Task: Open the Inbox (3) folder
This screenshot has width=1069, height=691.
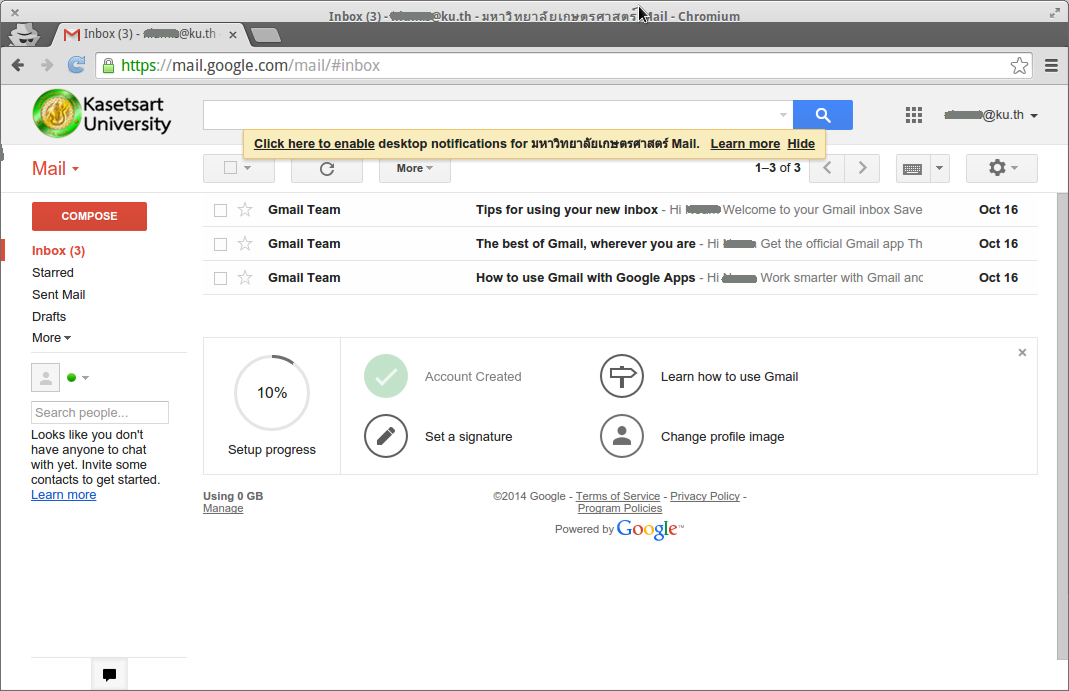Action: 59,251
